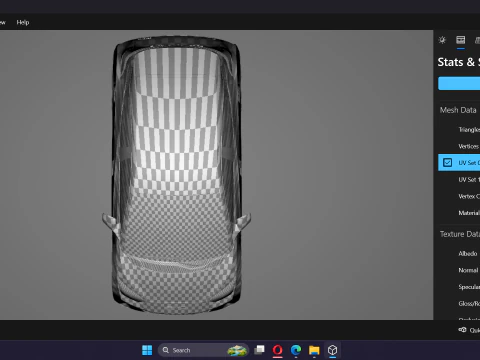Click the Quick Animations icon at bottom right
This screenshot has width=480, height=360.
pos(462,330)
